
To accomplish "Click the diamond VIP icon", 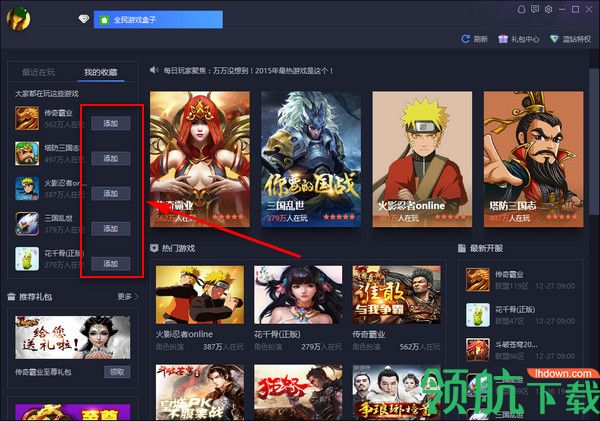I will [x=84, y=19].
